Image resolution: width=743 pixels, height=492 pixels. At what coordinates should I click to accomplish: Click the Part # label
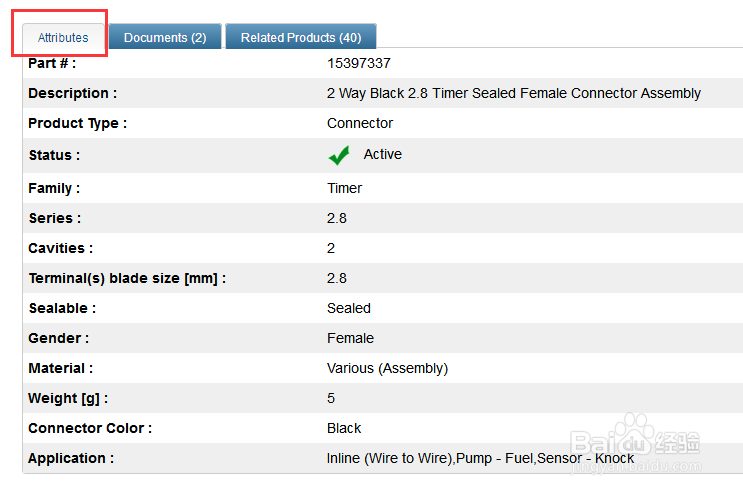click(x=52, y=63)
